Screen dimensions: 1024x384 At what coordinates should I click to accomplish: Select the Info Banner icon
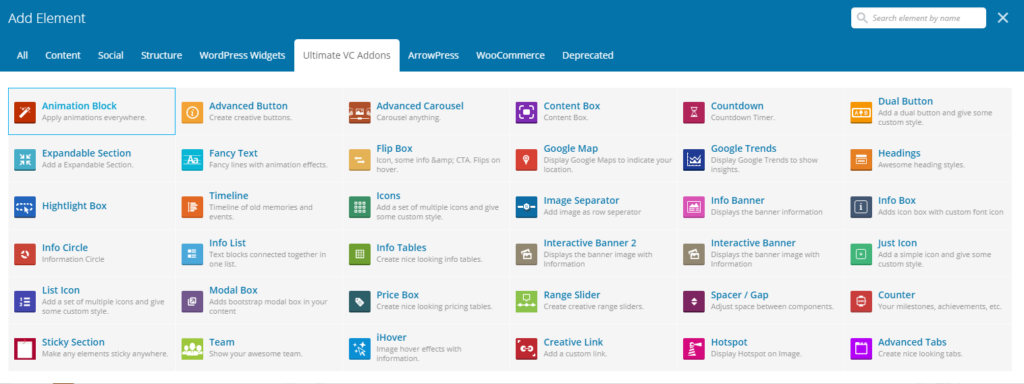[694, 206]
